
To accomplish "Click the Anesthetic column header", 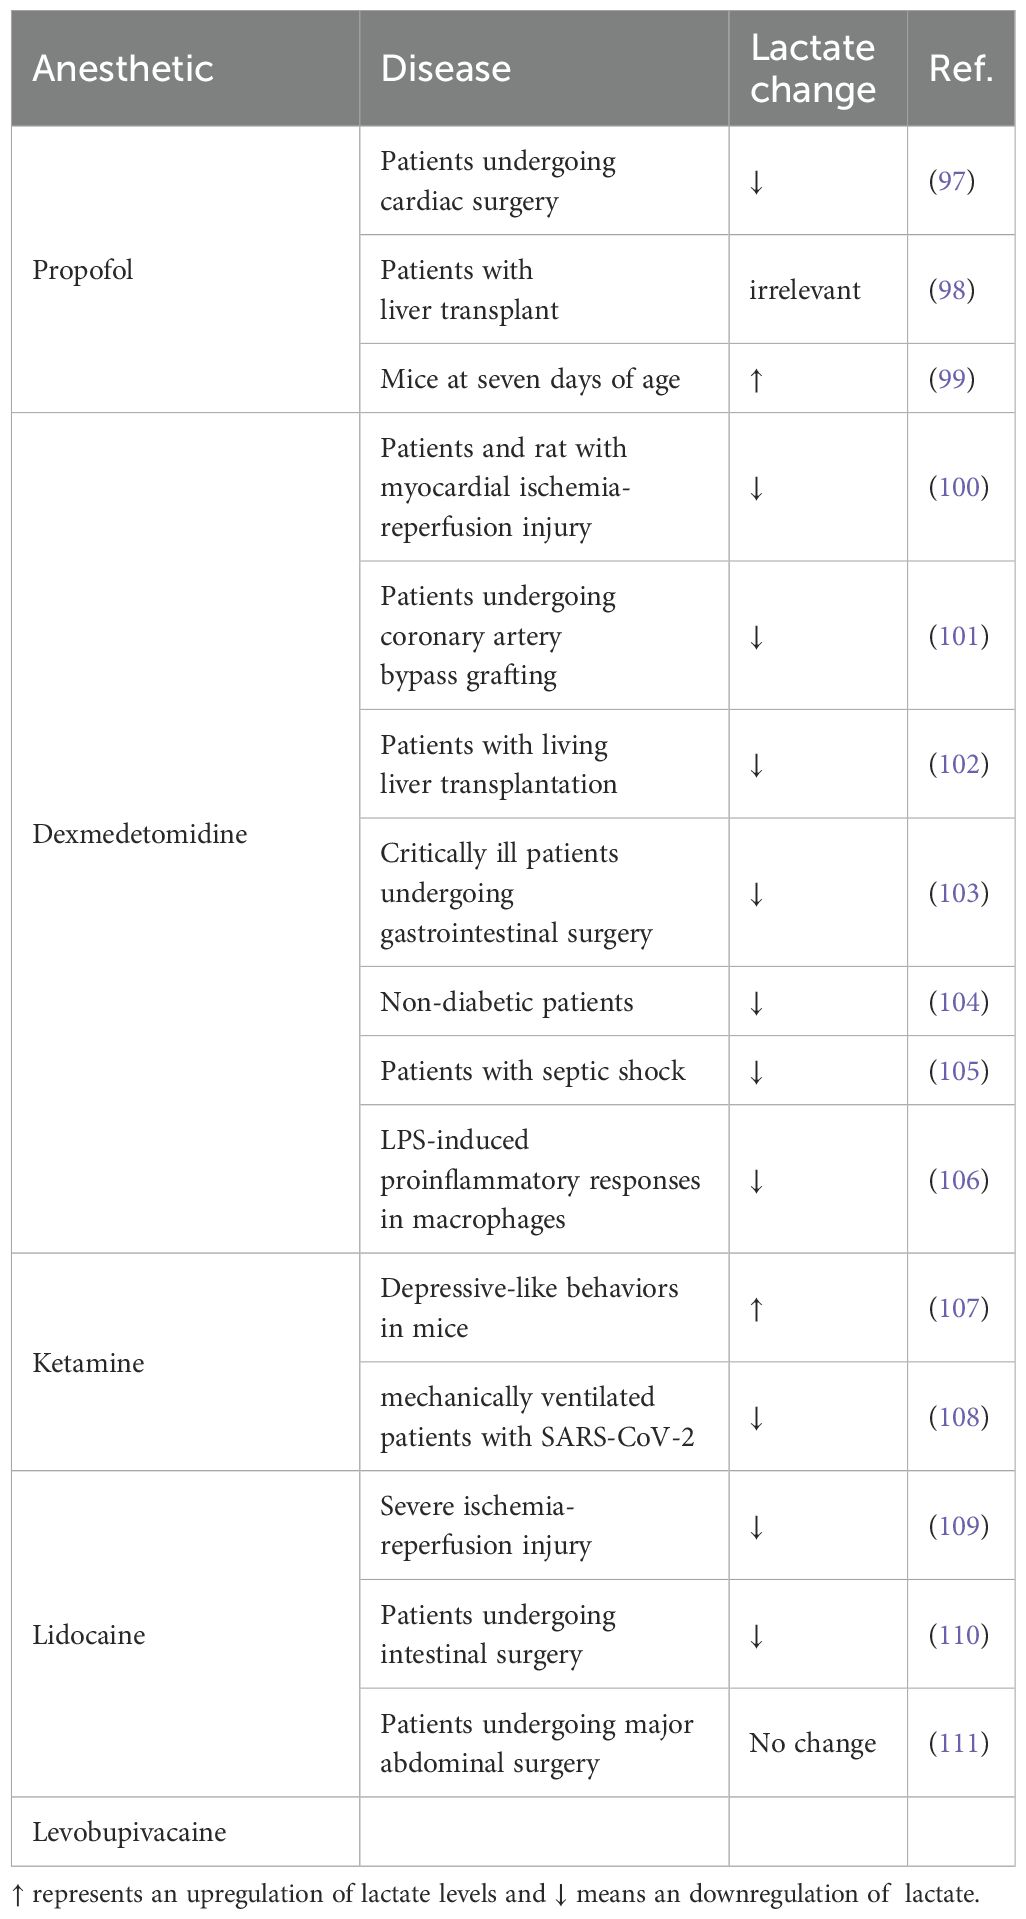I will point(123,68).
